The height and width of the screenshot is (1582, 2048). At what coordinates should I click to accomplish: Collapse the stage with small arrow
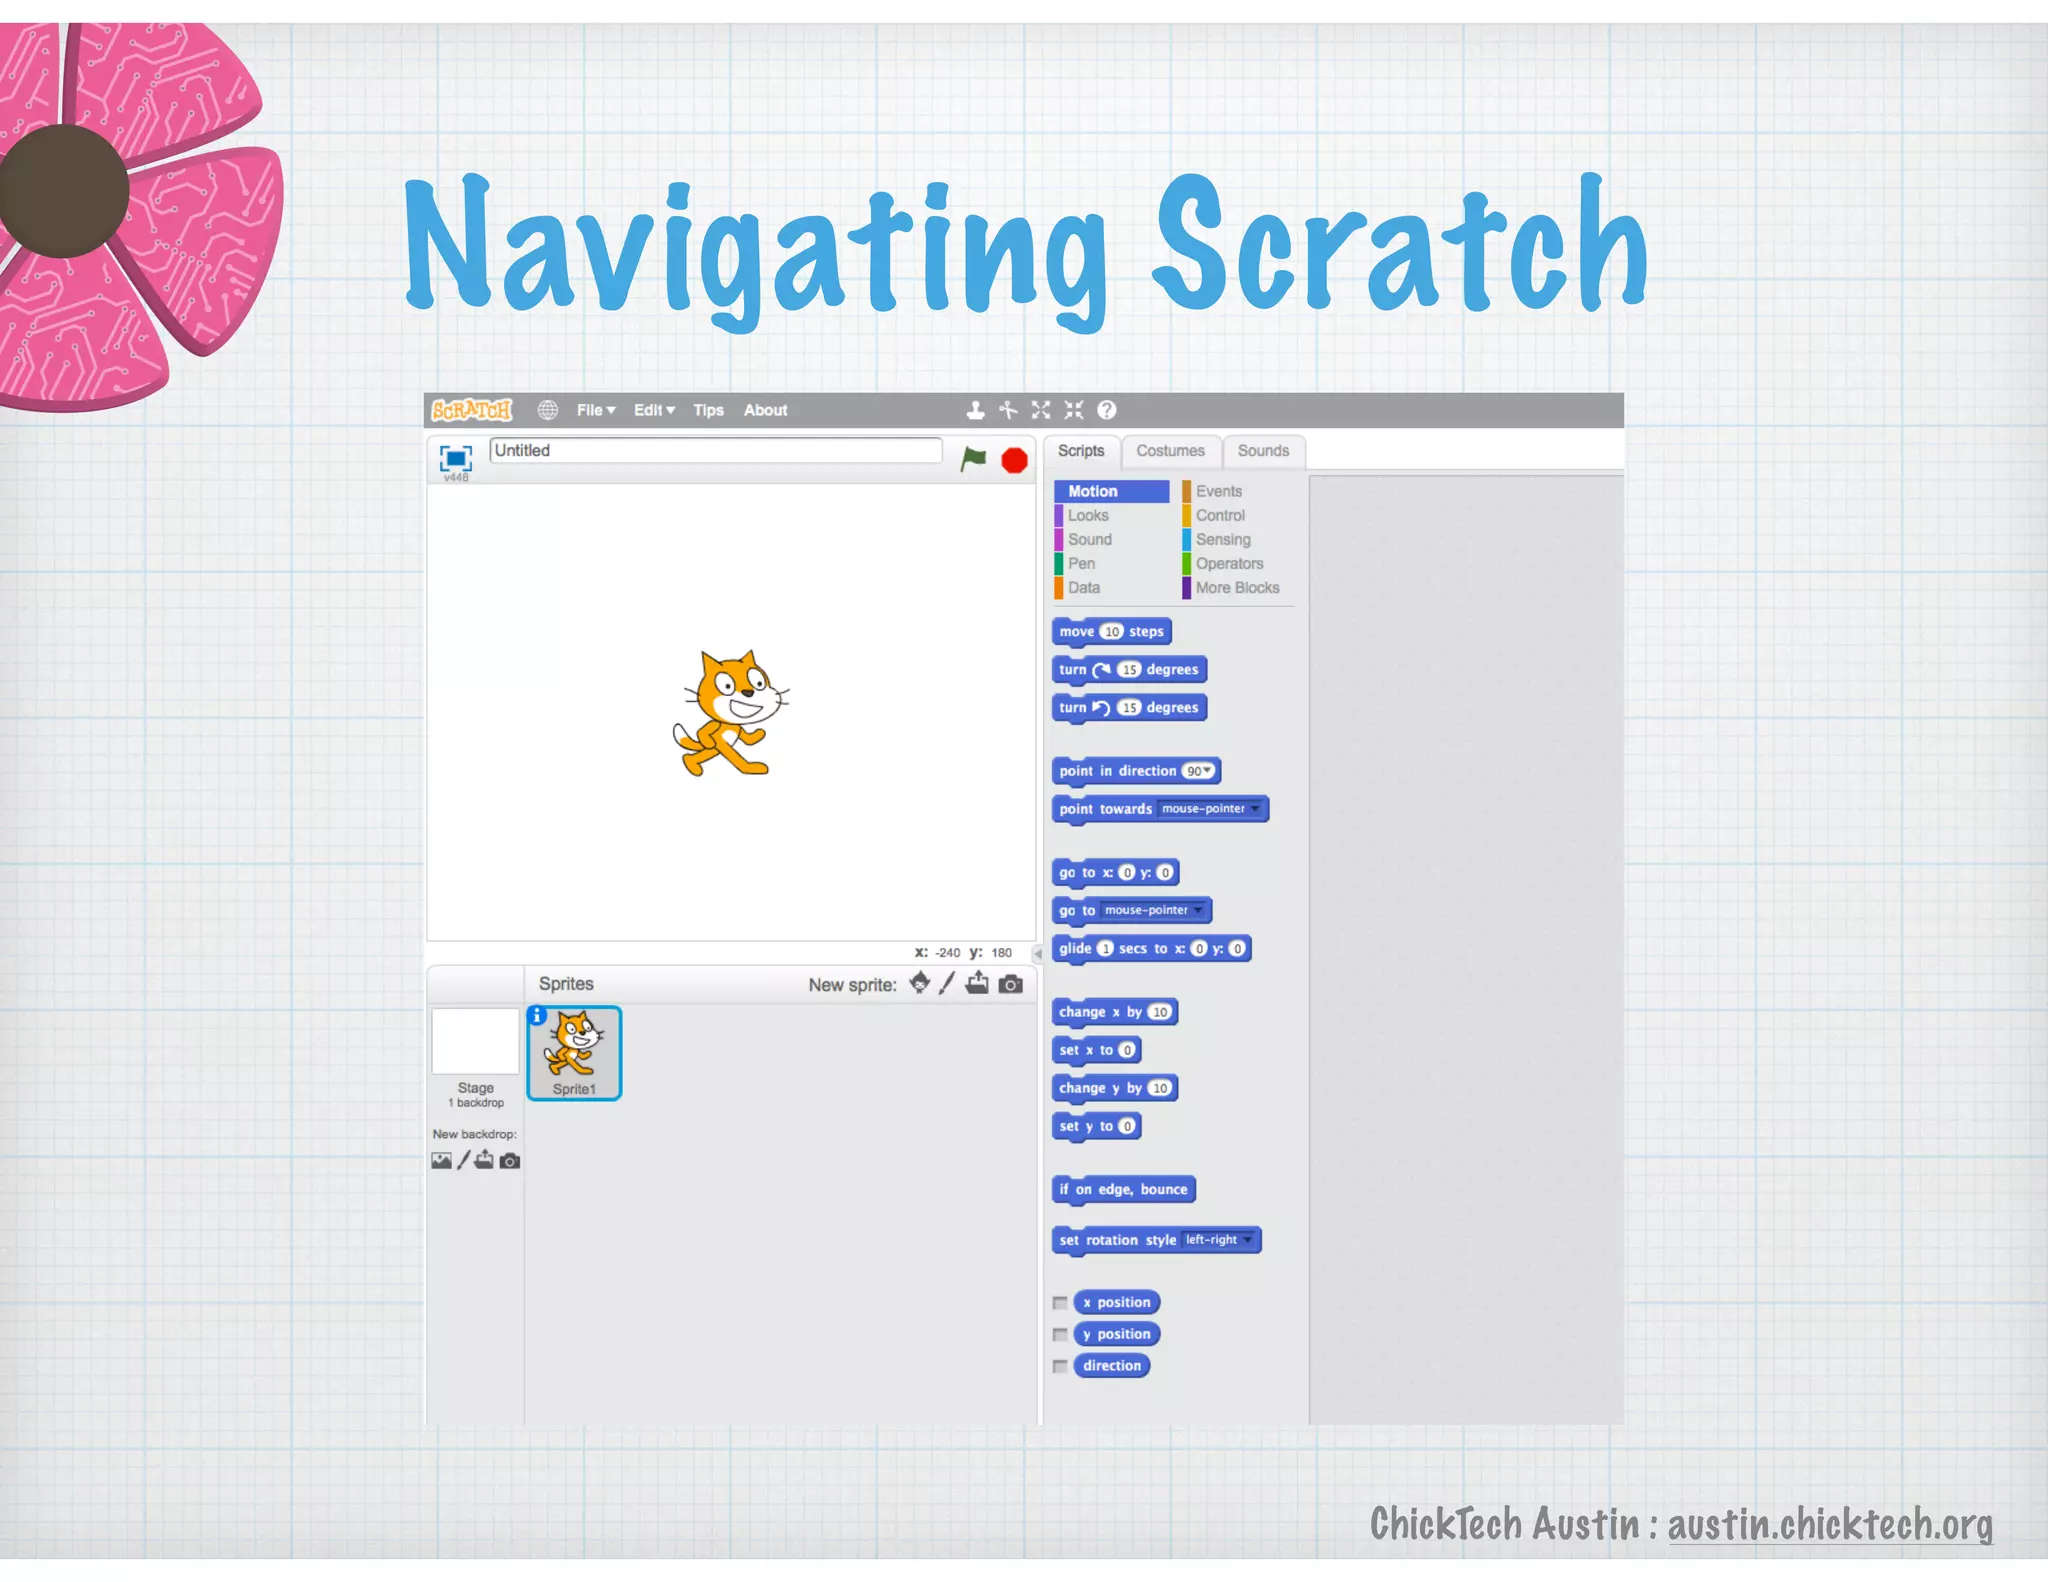pyautogui.click(x=1037, y=953)
